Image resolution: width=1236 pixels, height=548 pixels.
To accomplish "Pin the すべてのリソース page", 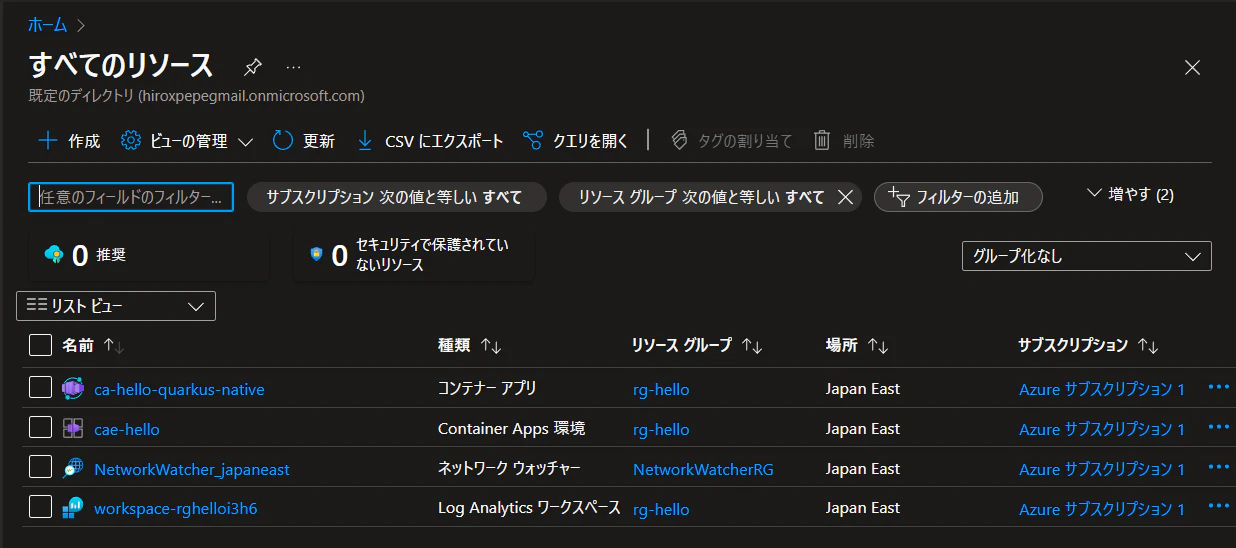I will point(253,67).
